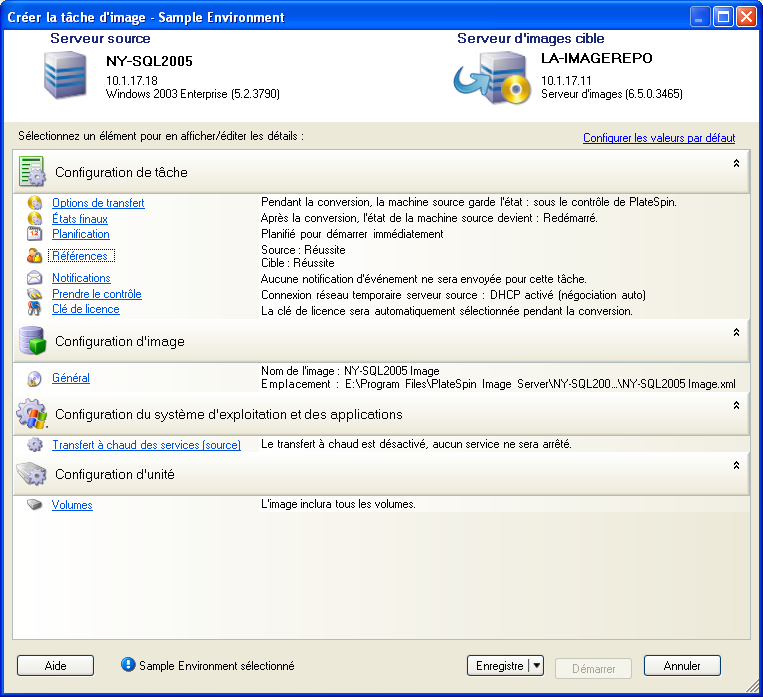
Task: Click the Configuration d'image database icon
Action: pyautogui.click(x=32, y=341)
